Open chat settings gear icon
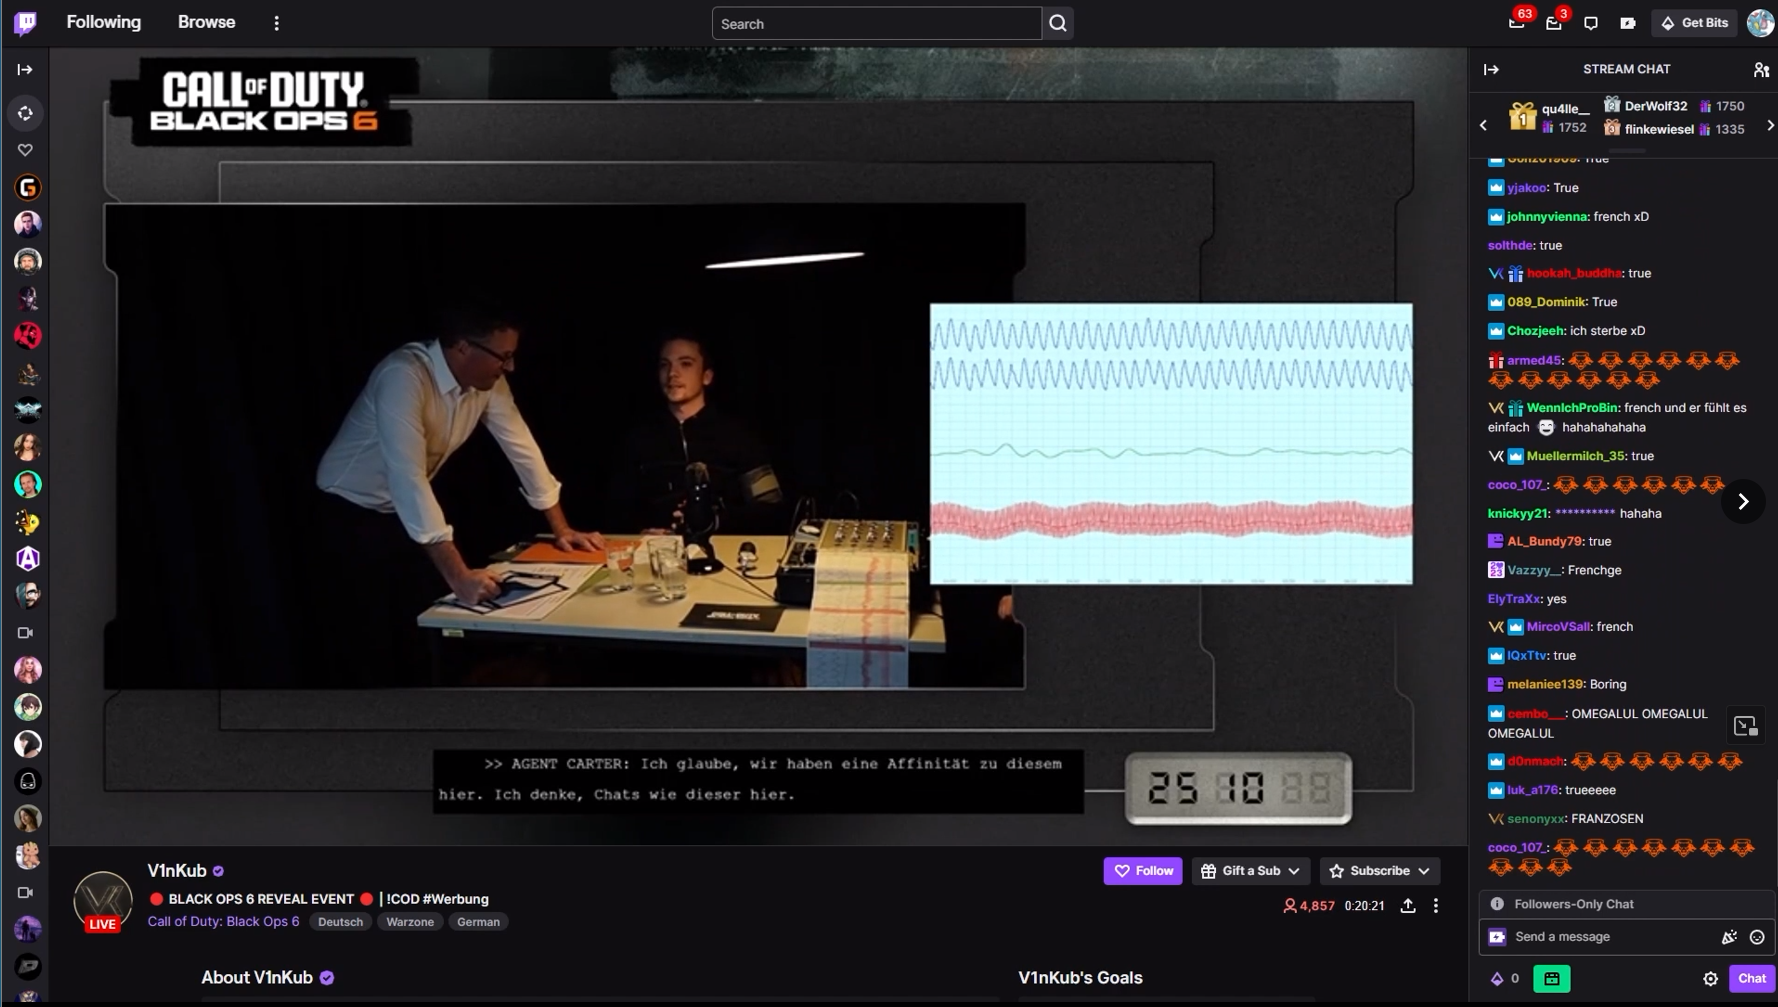The height and width of the screenshot is (1007, 1778). click(x=1710, y=979)
